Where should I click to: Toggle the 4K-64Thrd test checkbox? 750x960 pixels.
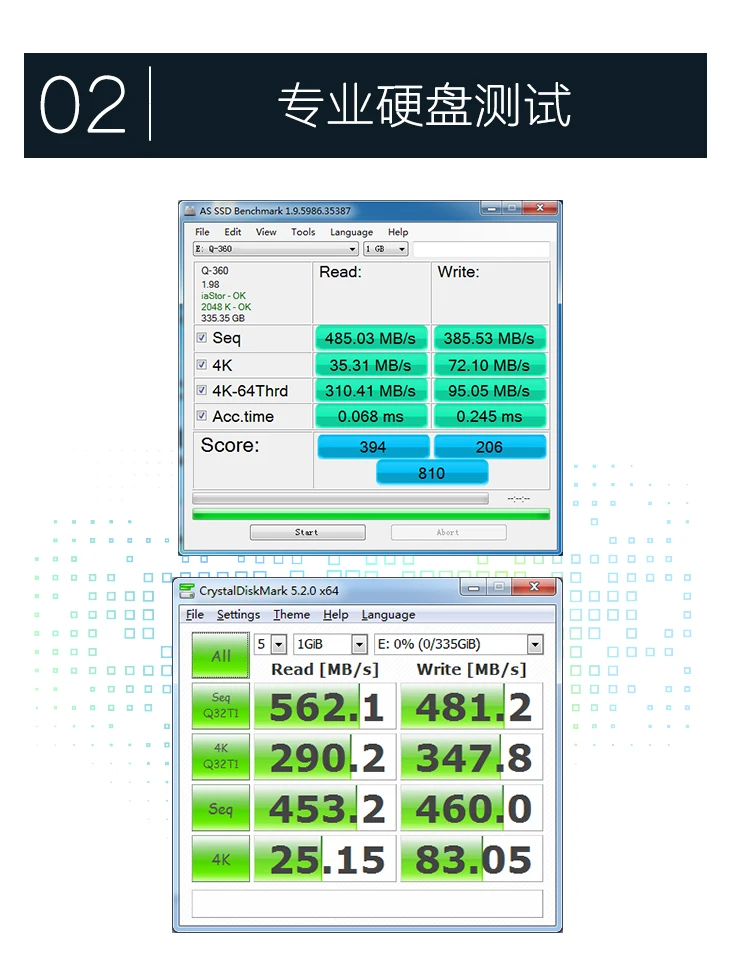point(201,390)
